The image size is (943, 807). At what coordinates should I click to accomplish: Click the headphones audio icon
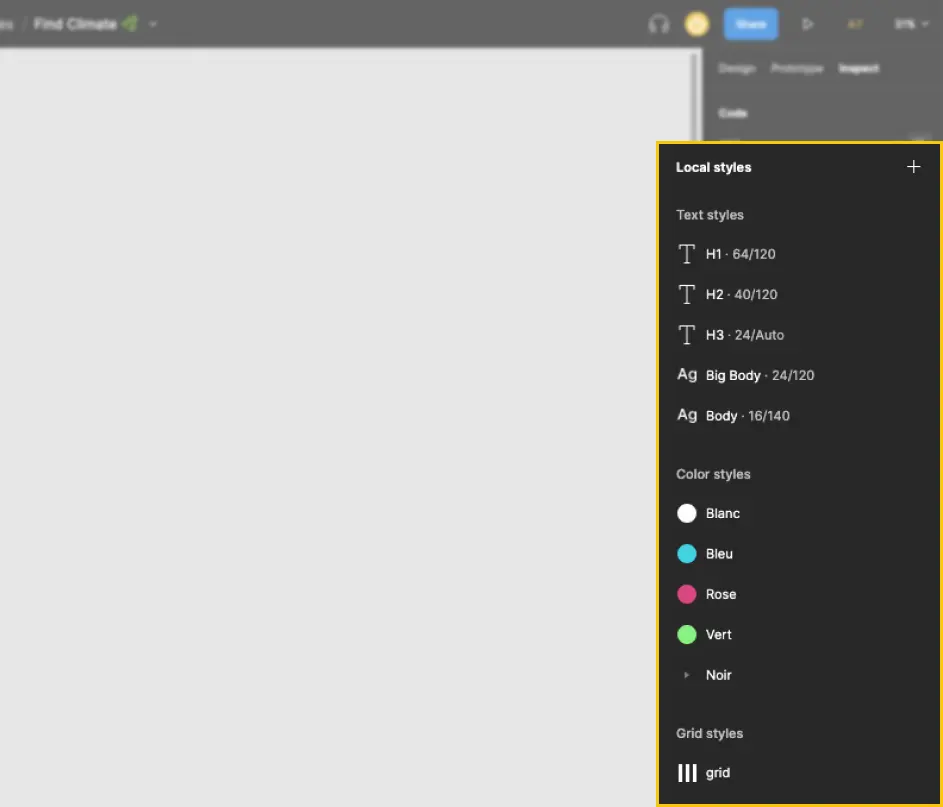coord(658,23)
